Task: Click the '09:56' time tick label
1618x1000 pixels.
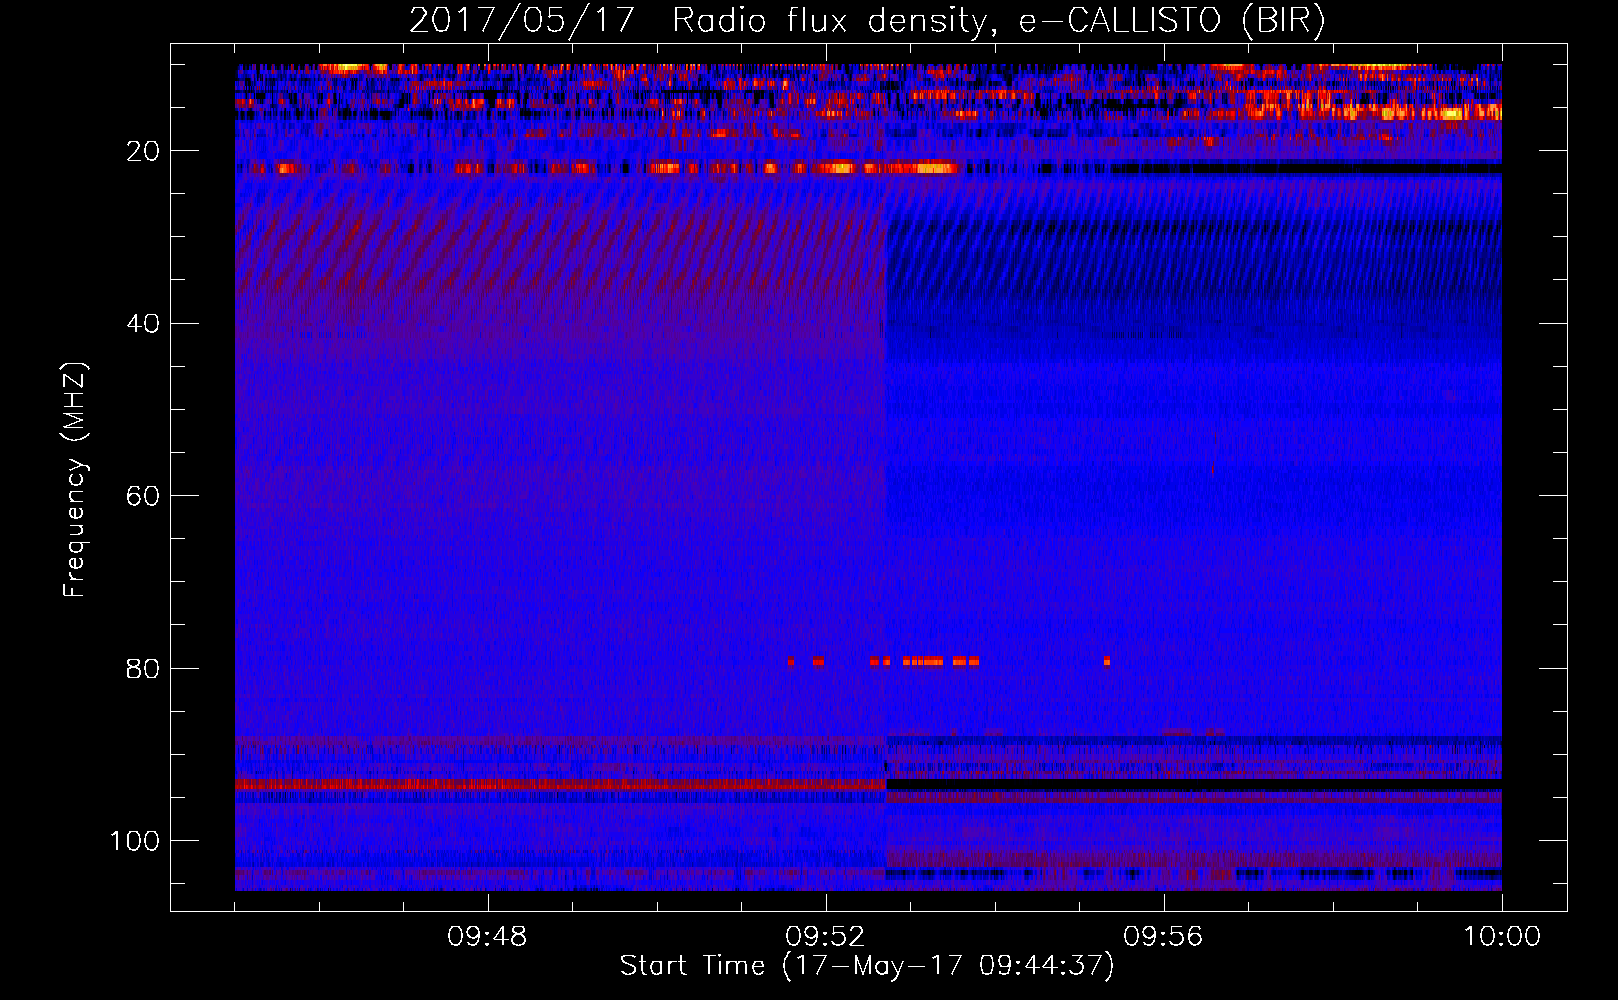Action: 1163,937
